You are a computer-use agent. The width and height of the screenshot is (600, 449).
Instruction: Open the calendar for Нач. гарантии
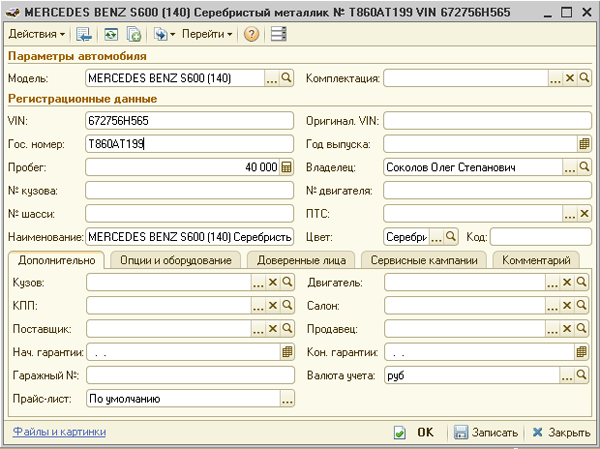tap(287, 352)
